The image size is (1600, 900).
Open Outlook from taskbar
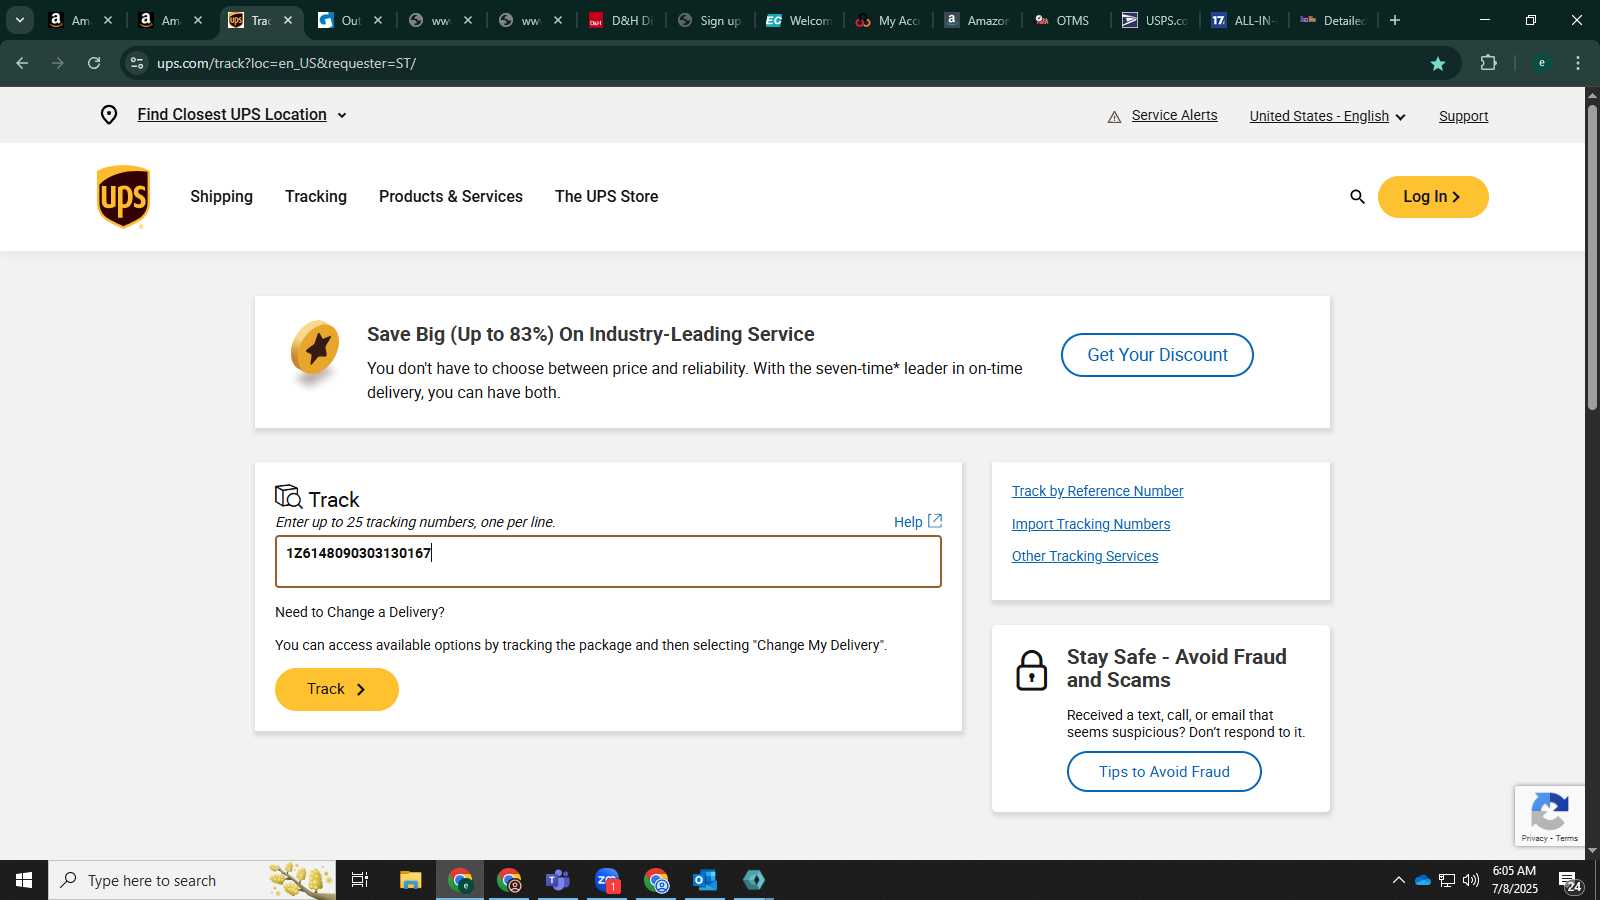(x=705, y=880)
